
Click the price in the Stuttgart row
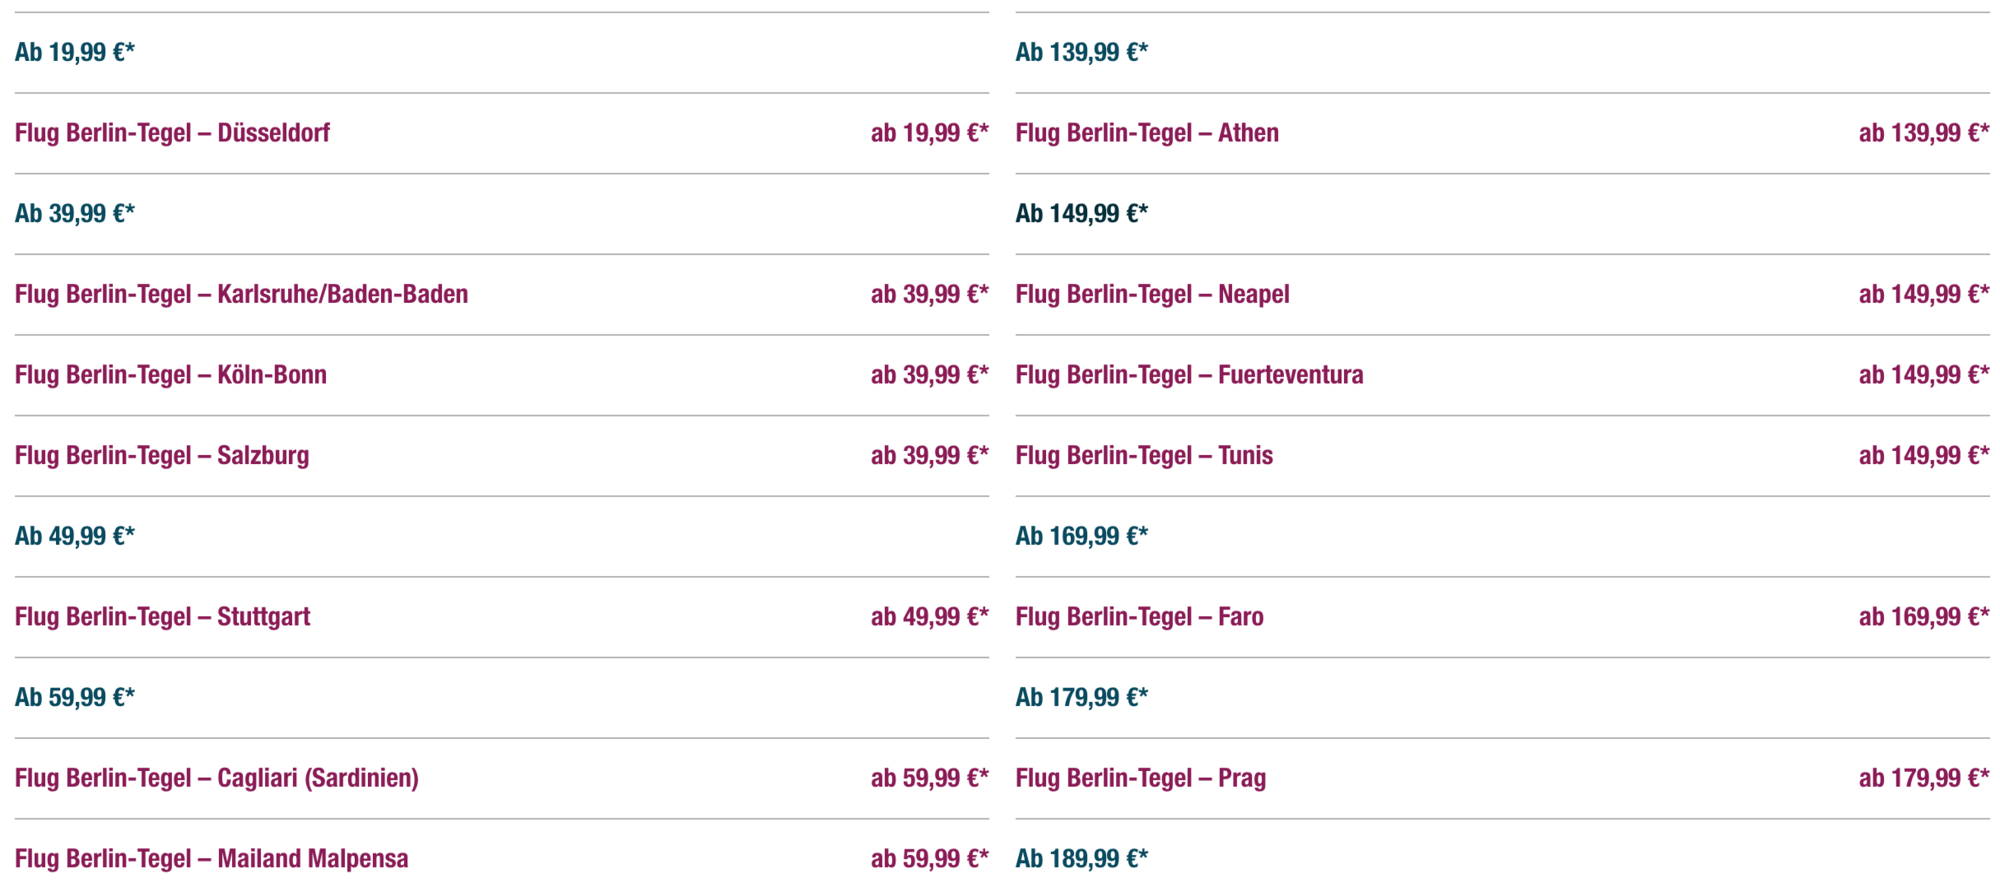(929, 617)
